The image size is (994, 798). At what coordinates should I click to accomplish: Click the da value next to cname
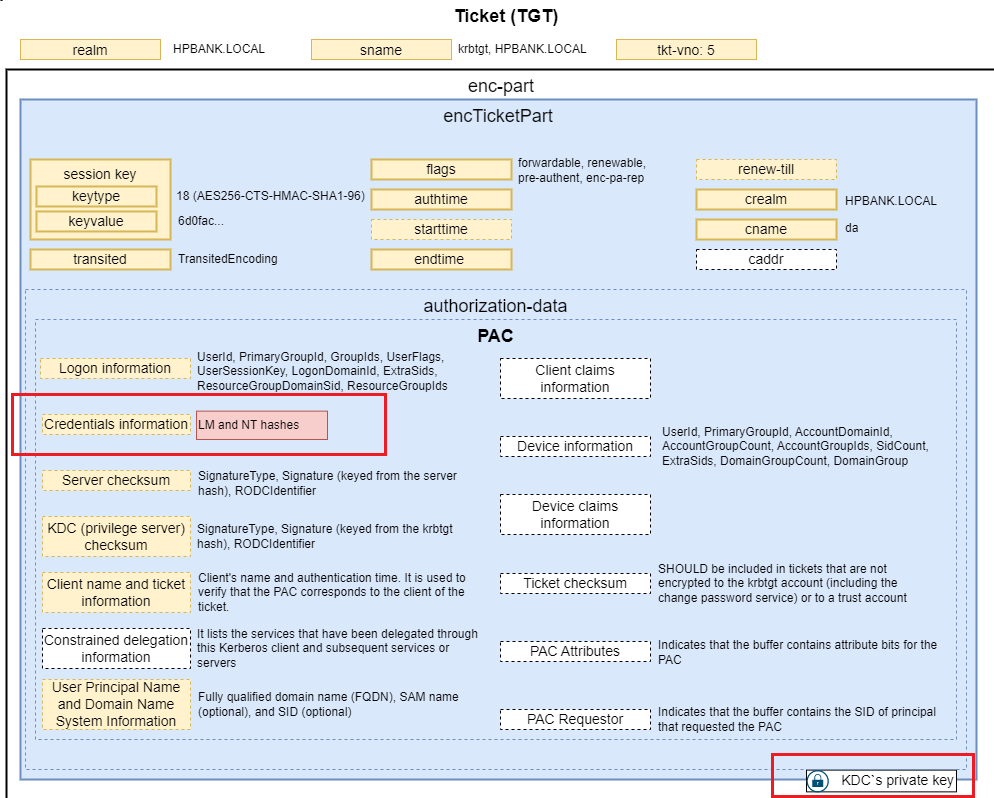[x=851, y=228]
